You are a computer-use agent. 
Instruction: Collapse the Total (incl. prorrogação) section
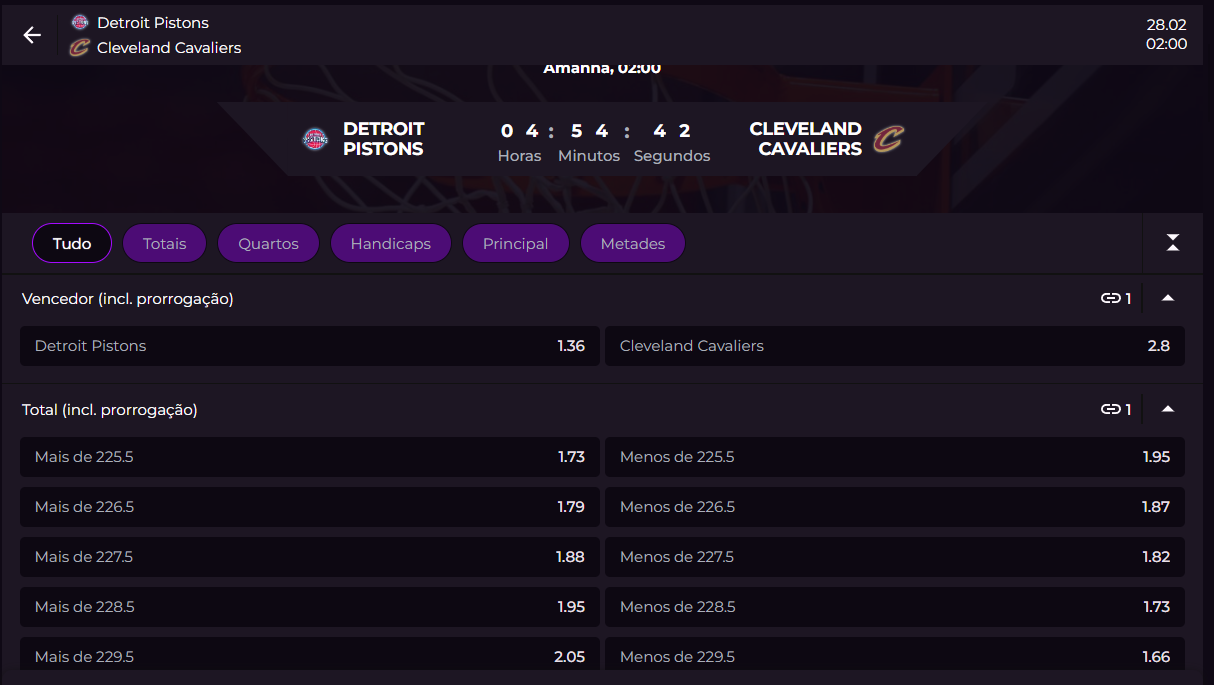(x=1167, y=409)
